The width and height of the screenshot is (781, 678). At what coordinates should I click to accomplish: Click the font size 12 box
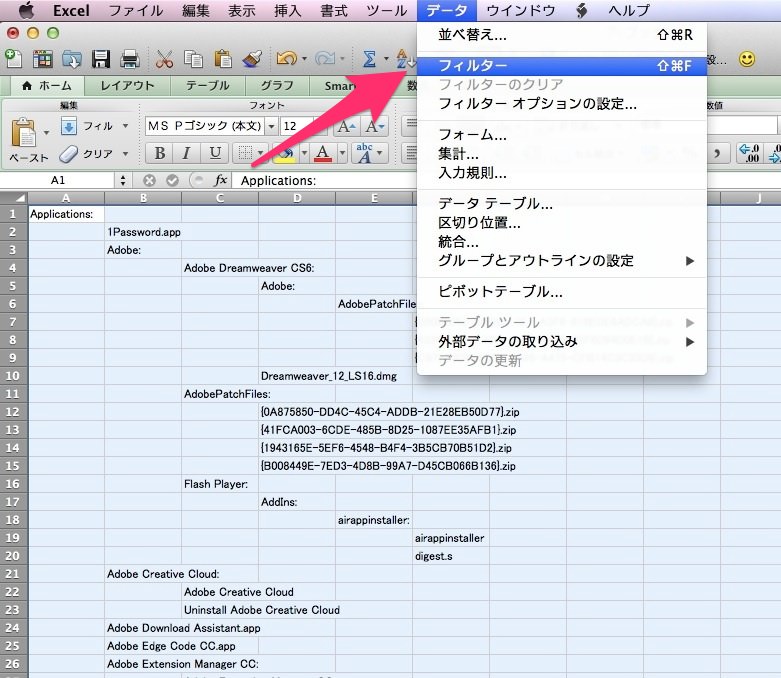click(296, 126)
